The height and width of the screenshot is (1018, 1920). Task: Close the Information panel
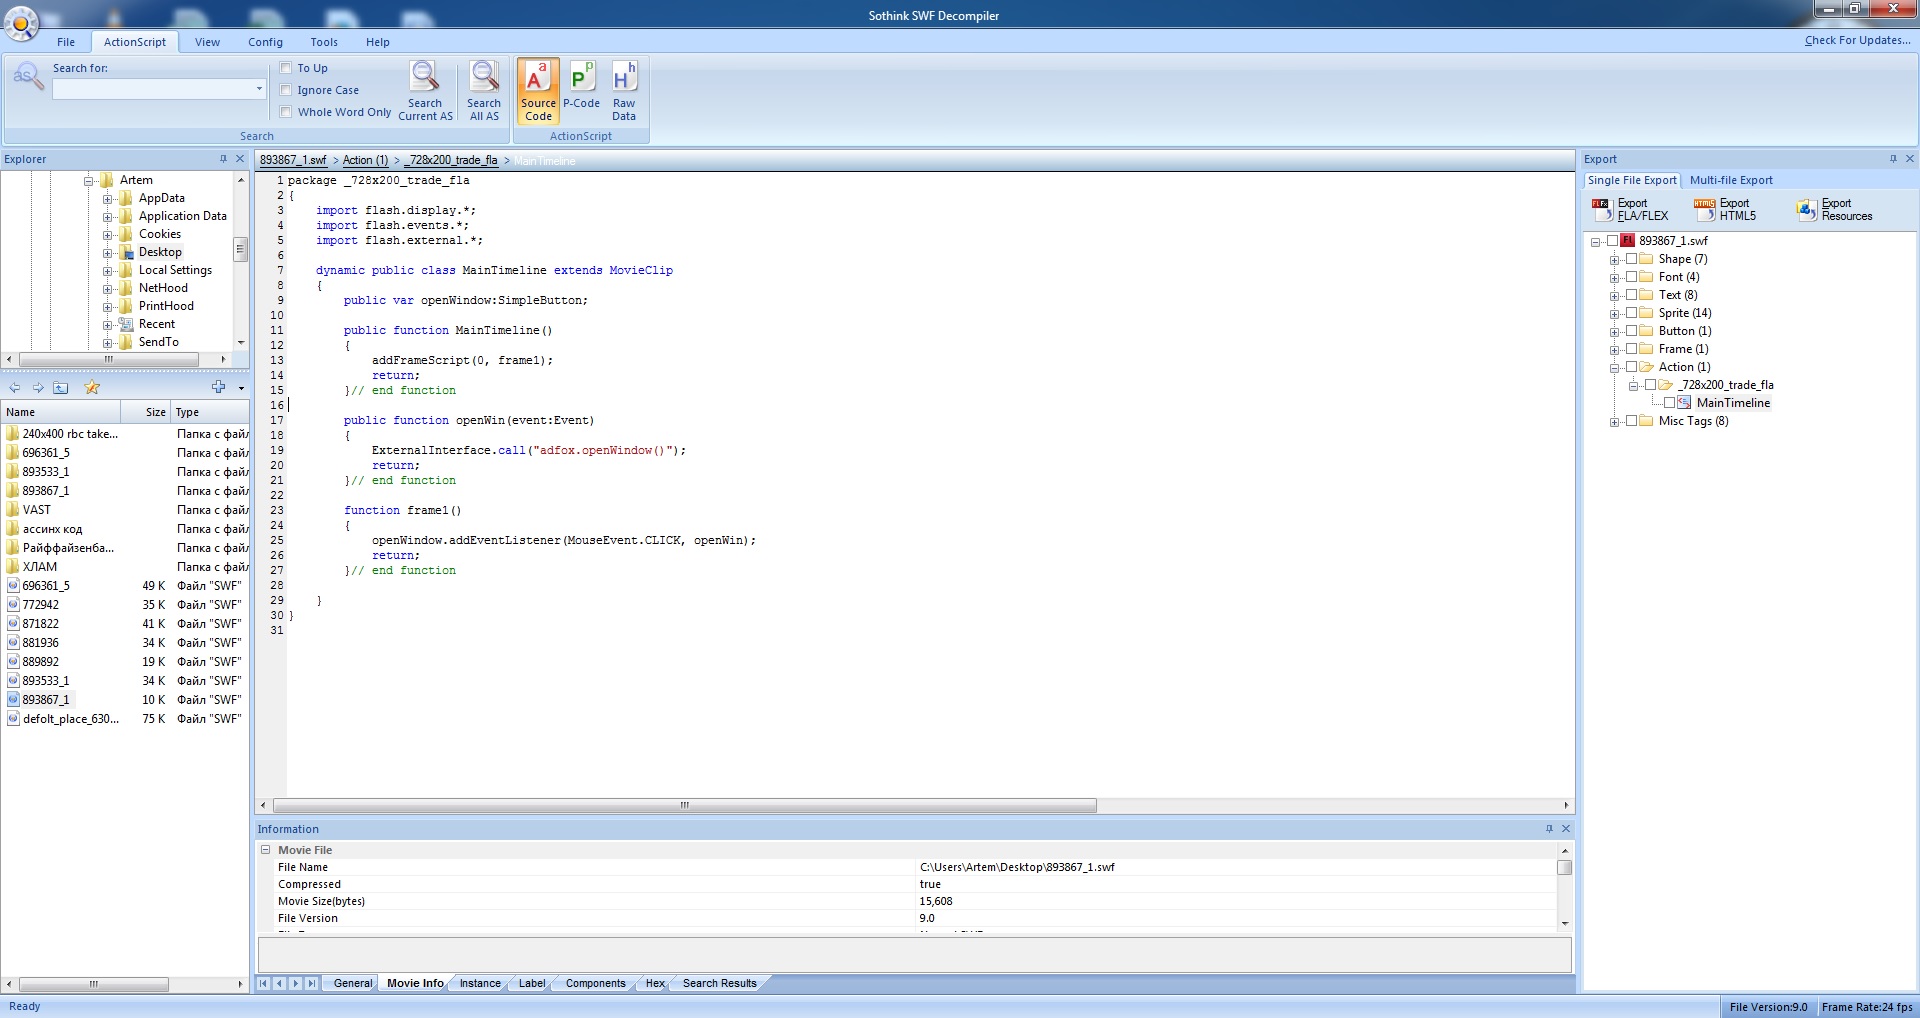(1566, 829)
